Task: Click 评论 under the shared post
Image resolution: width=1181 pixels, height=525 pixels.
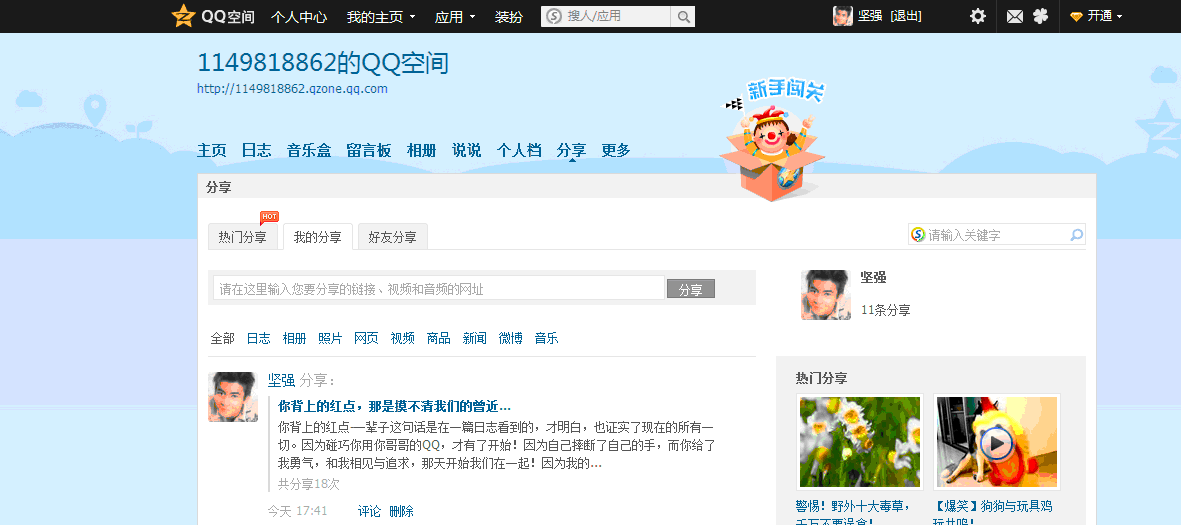Action: tap(369, 511)
